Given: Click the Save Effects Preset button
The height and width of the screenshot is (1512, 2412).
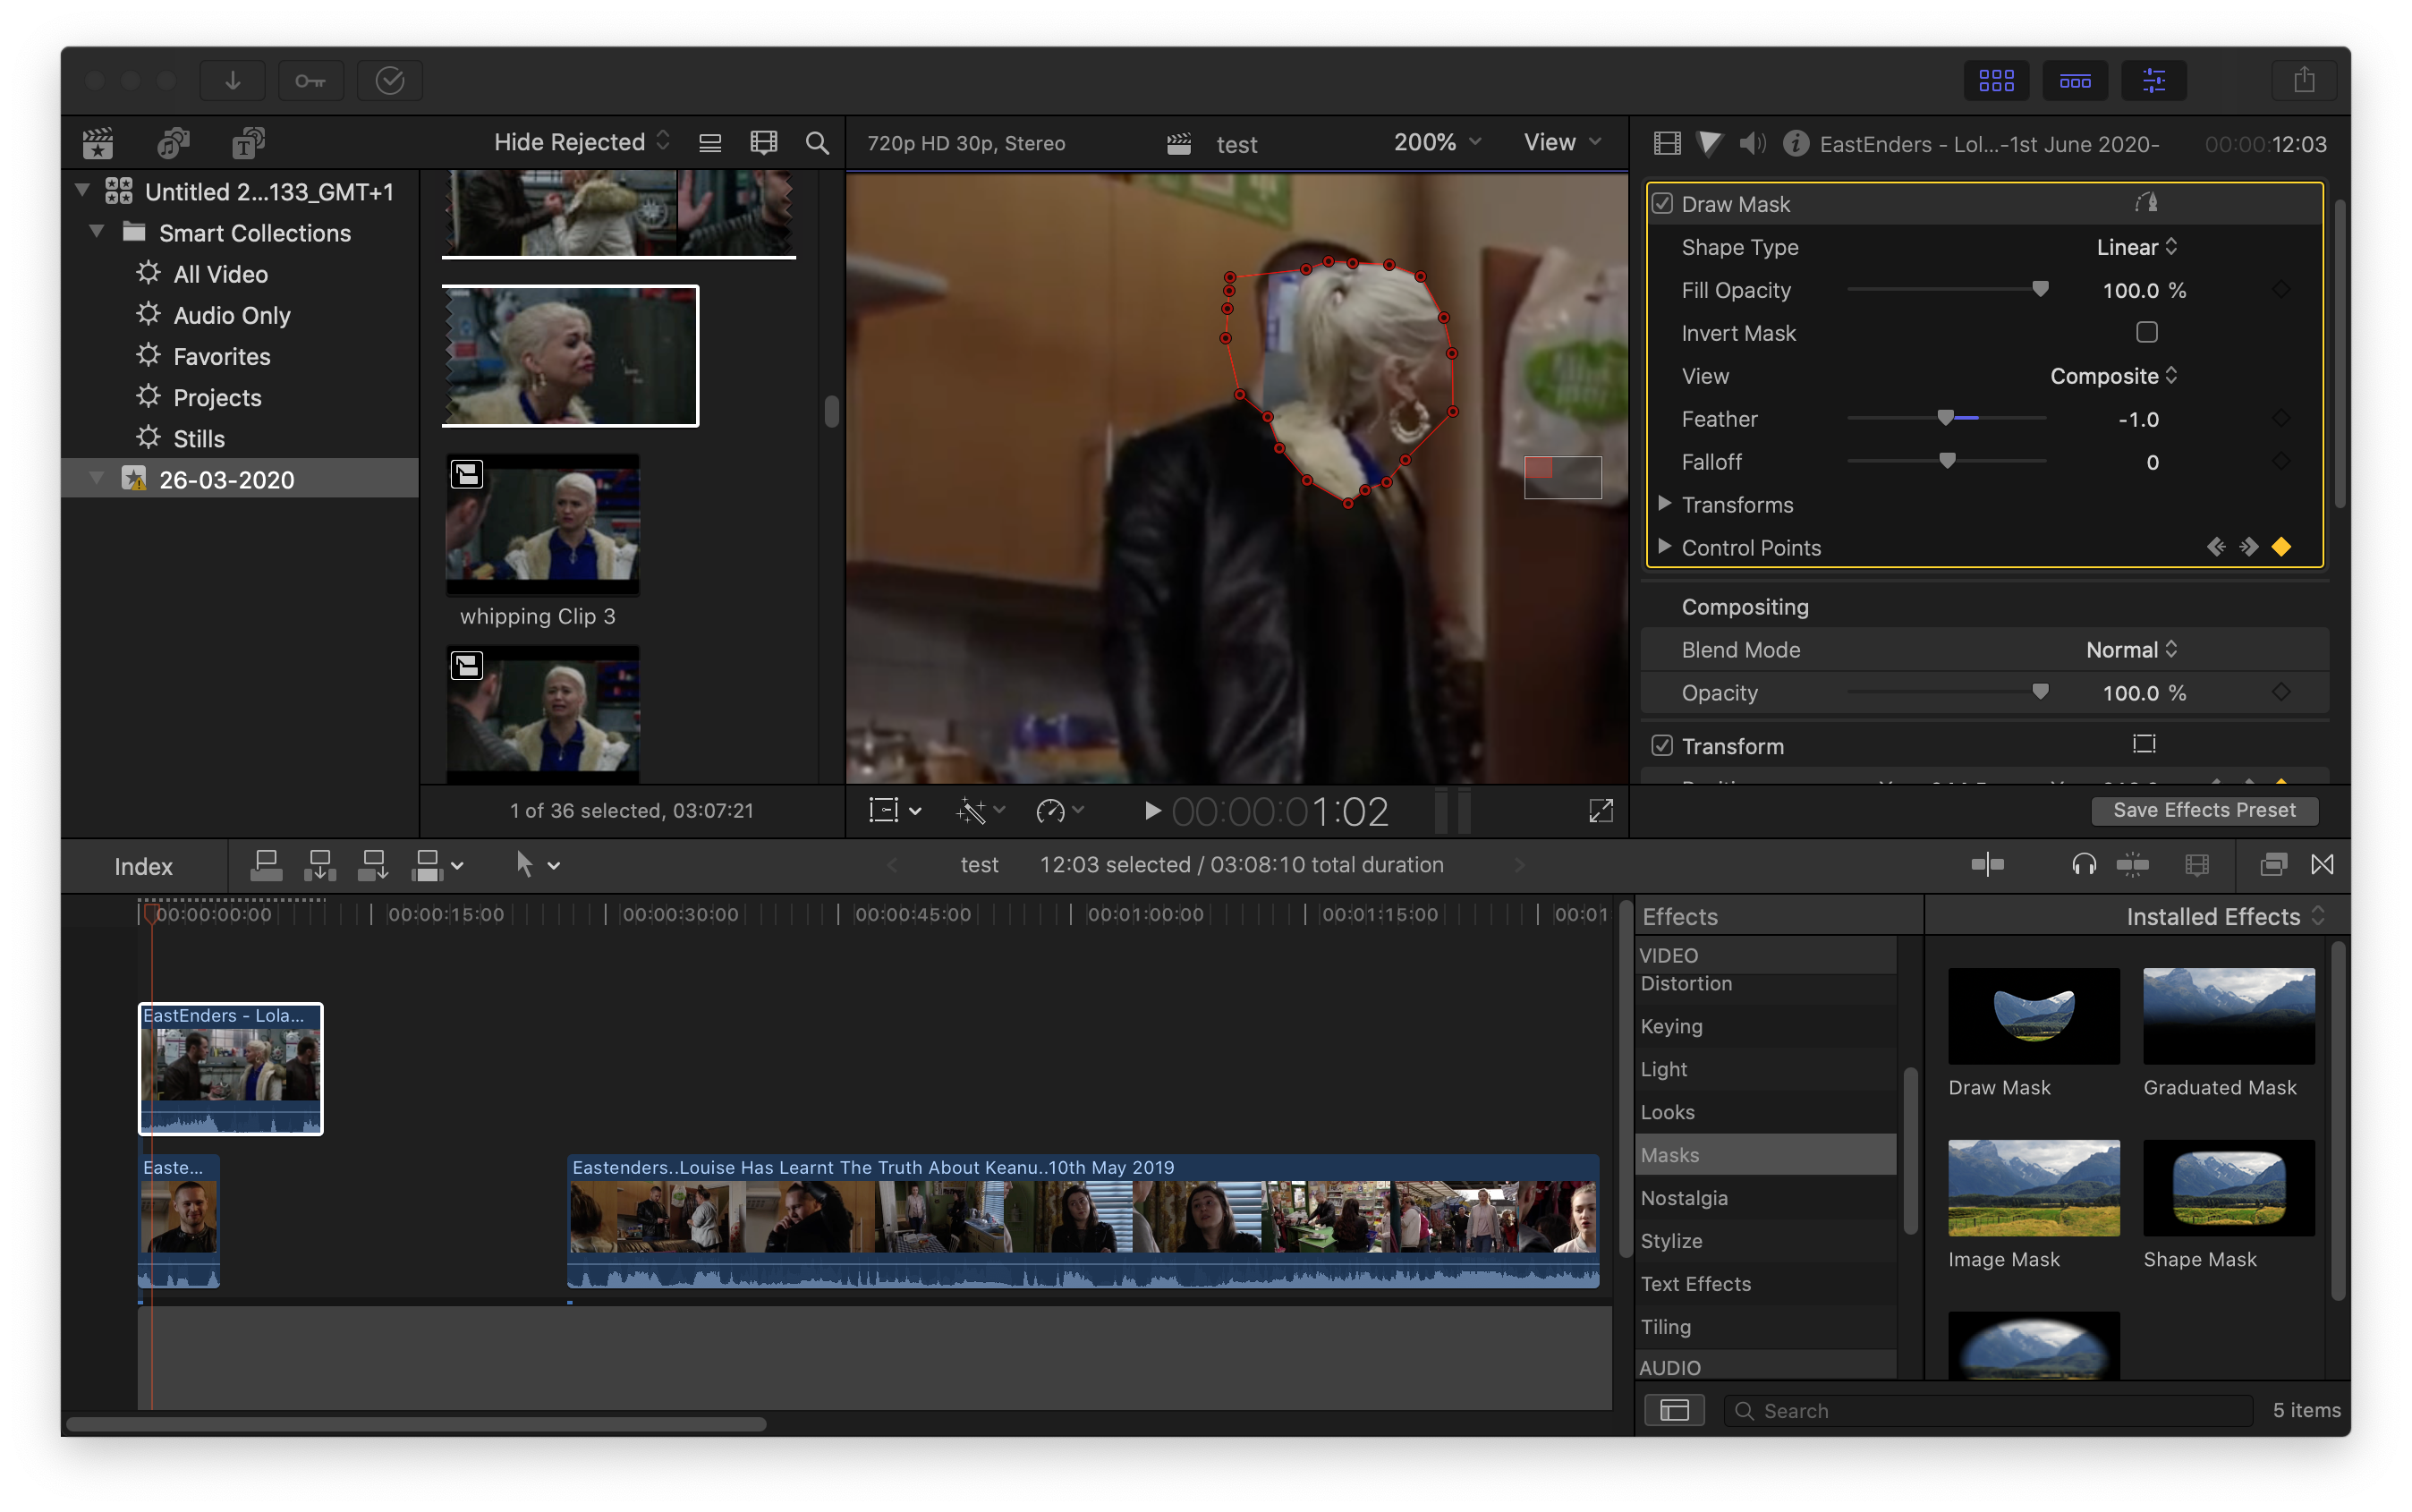Looking at the screenshot, I should coord(2204,810).
